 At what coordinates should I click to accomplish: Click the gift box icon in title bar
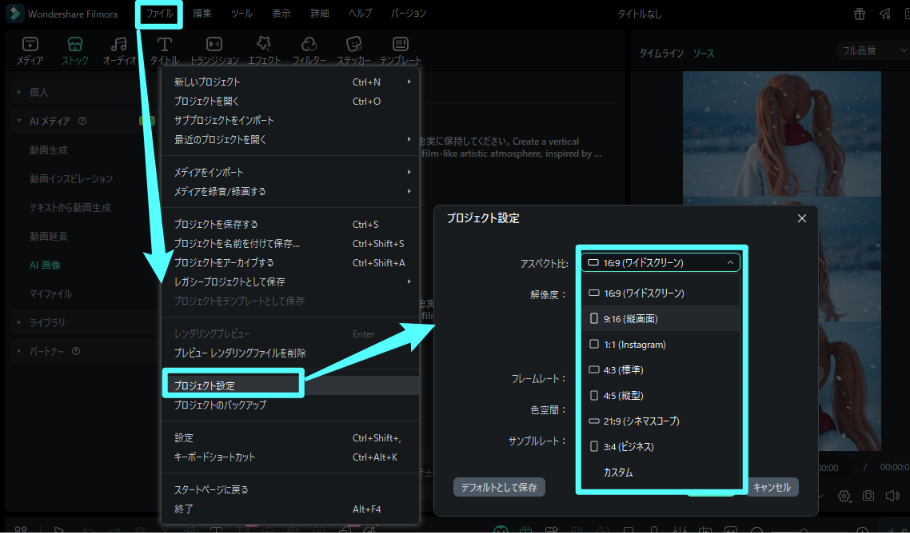(860, 14)
